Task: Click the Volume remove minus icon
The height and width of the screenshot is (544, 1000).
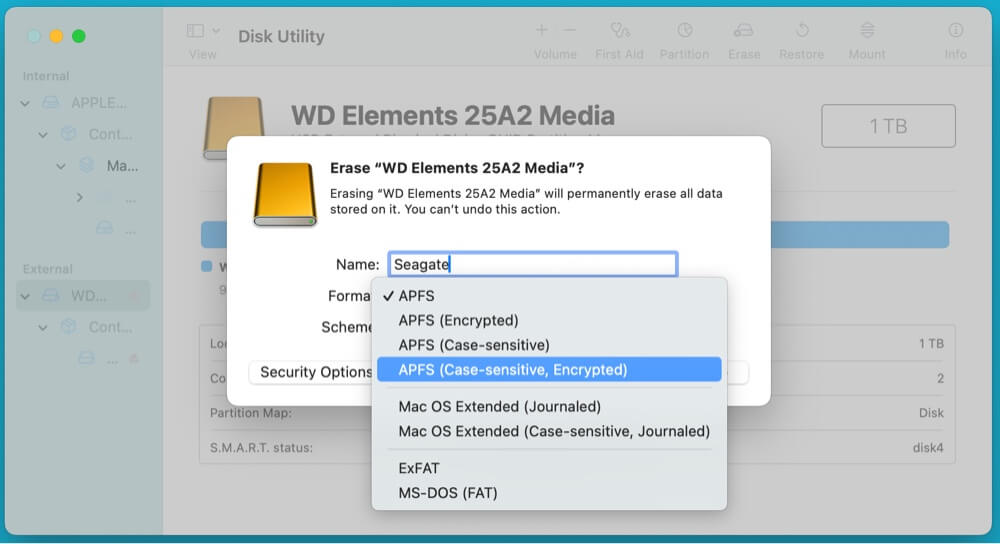Action: [x=570, y=30]
